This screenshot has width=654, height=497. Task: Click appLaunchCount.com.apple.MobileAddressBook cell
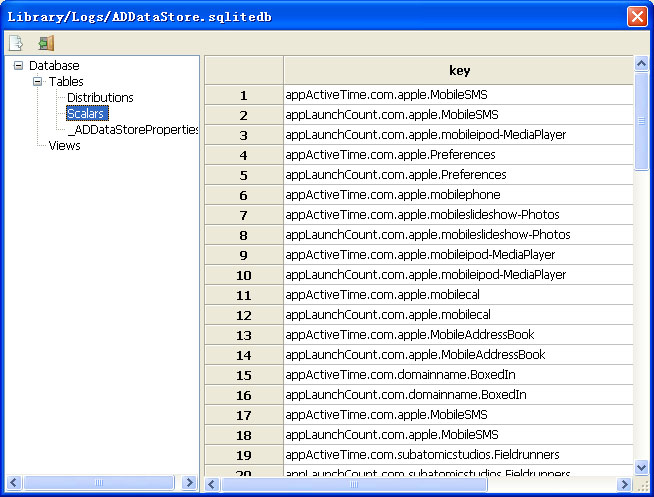(458, 355)
